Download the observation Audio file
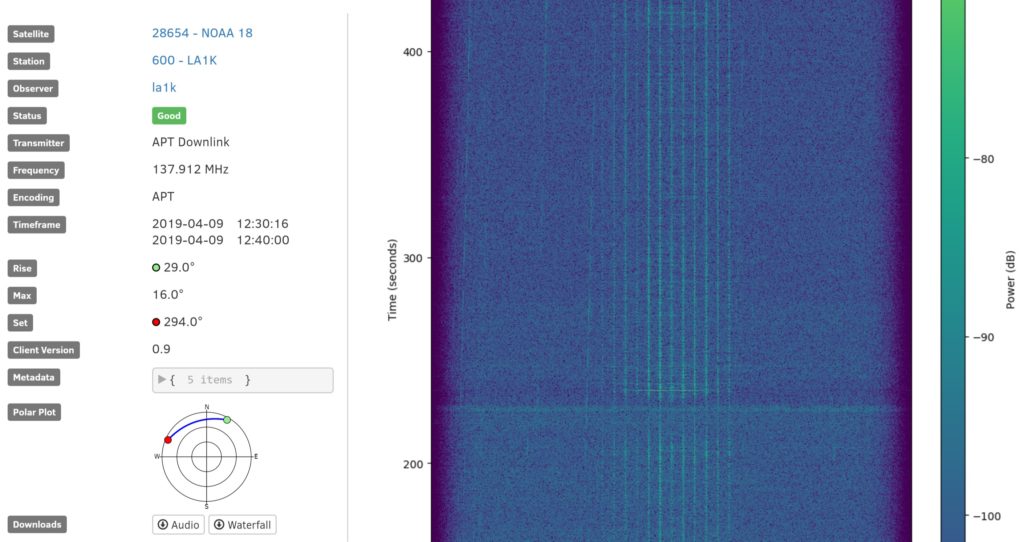Screen dimensions: 1024x542 coord(178,525)
